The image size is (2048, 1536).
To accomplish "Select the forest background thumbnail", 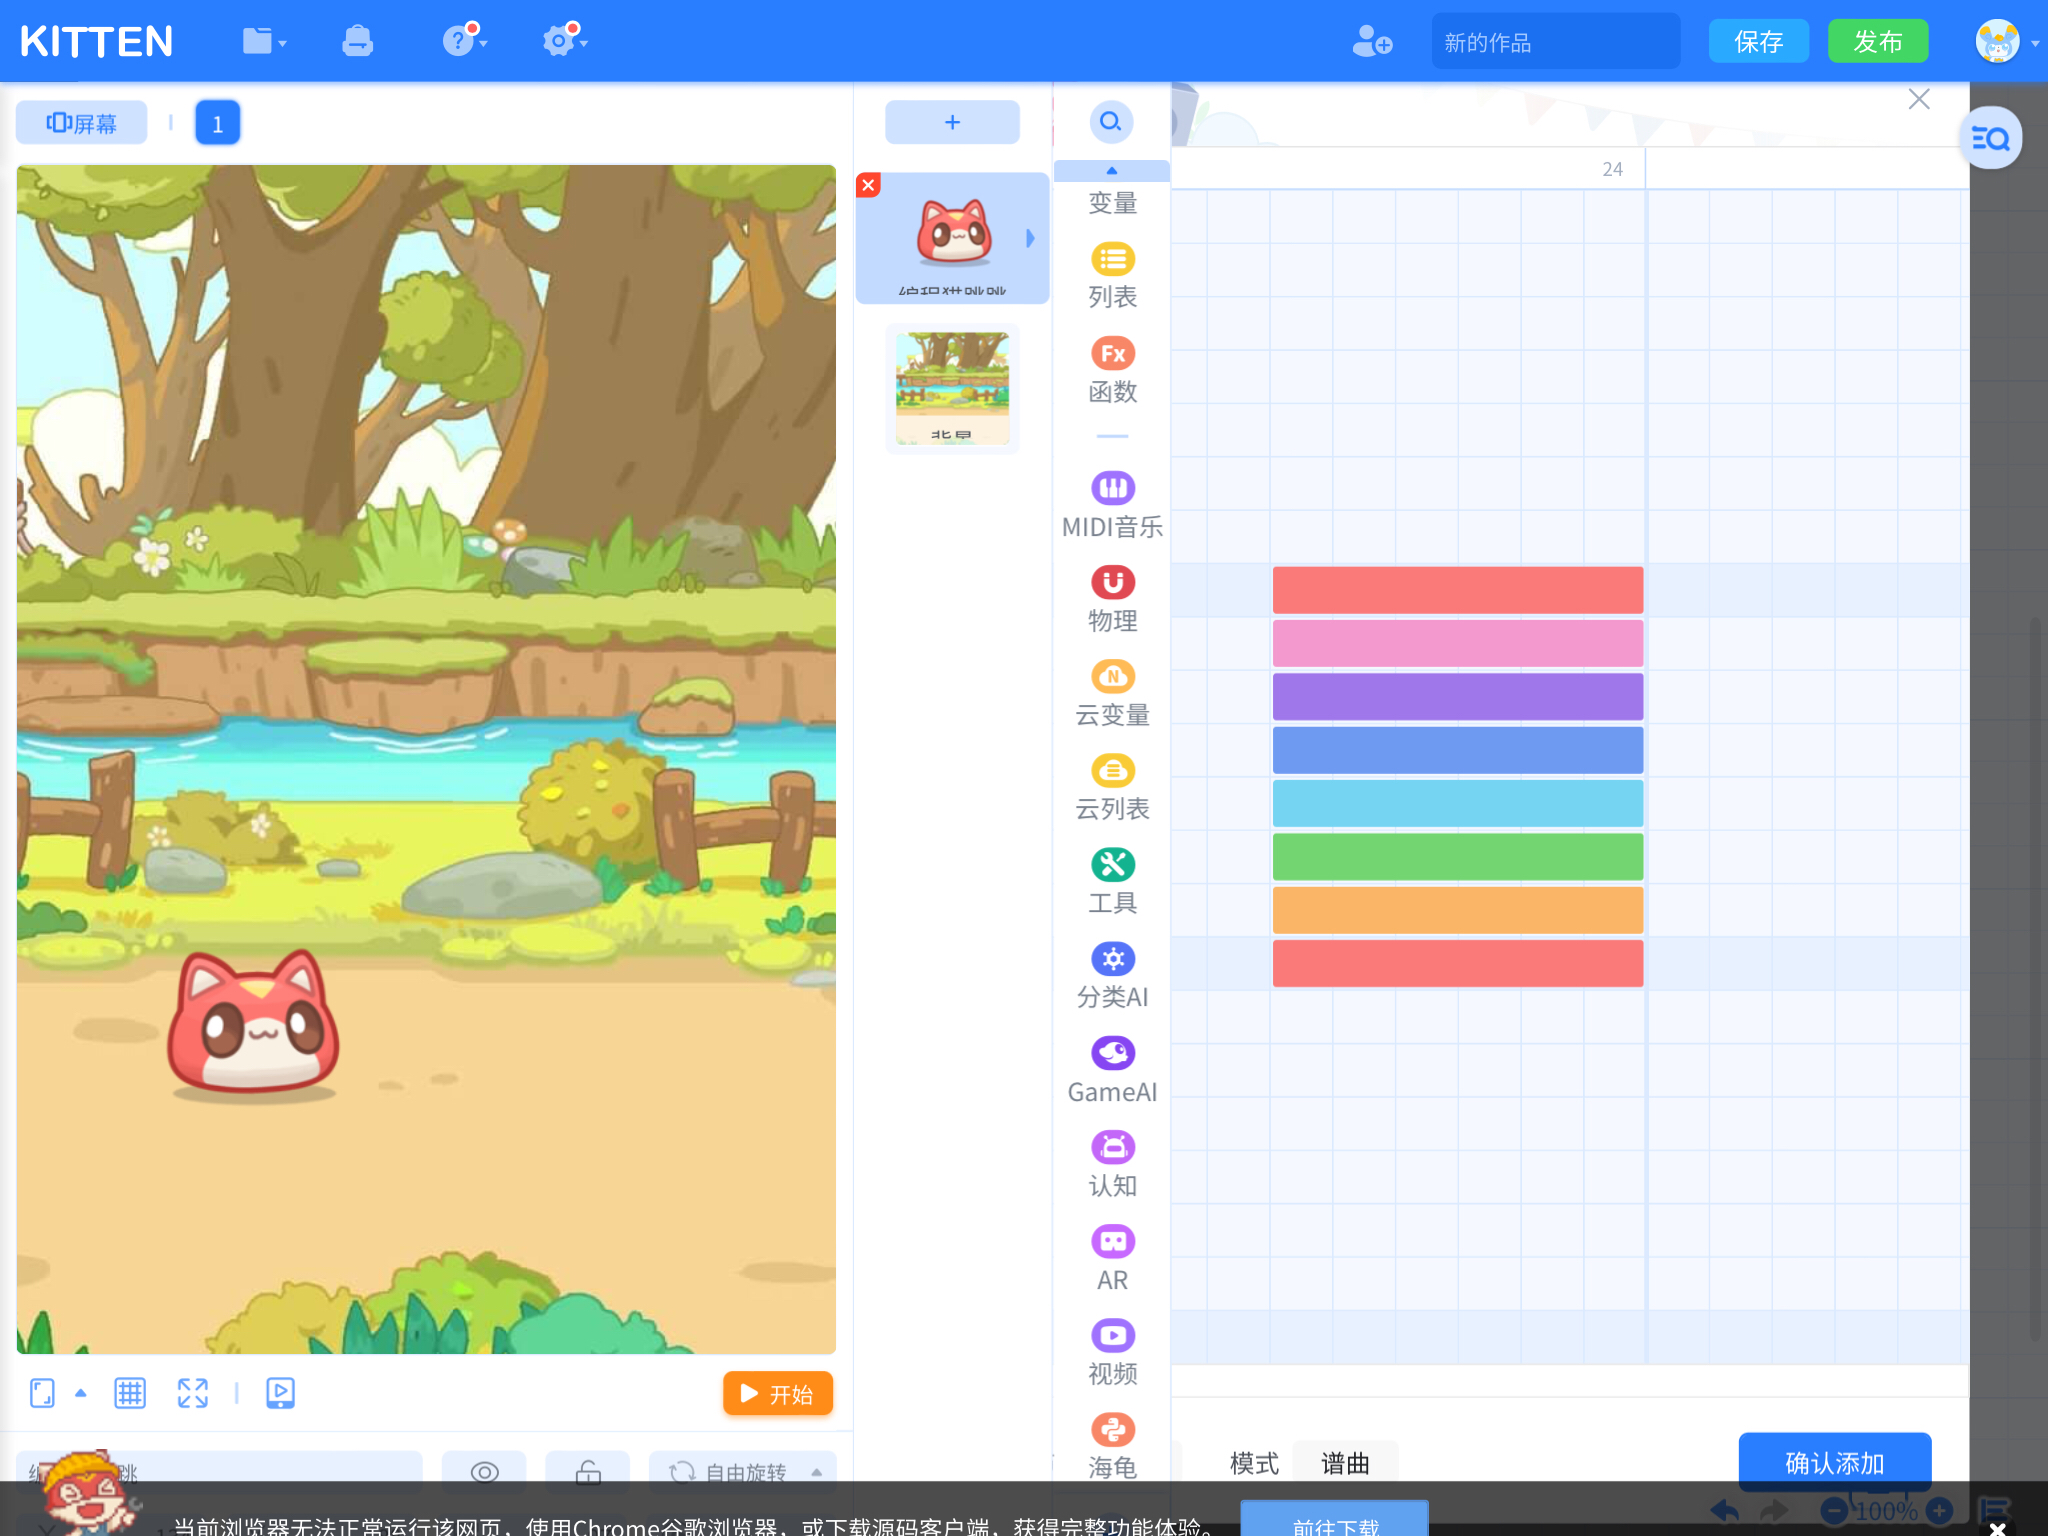I will point(952,388).
